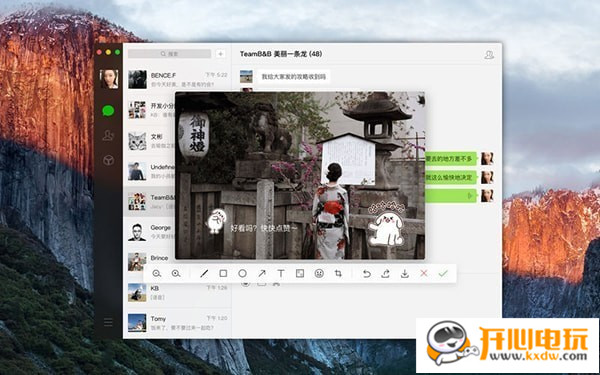Open the Chats view in sidebar
The width and height of the screenshot is (600, 375).
(108, 111)
